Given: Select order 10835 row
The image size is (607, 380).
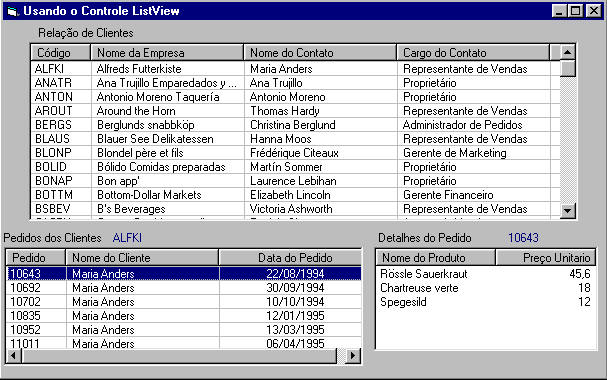Looking at the screenshot, I should click(x=184, y=315).
